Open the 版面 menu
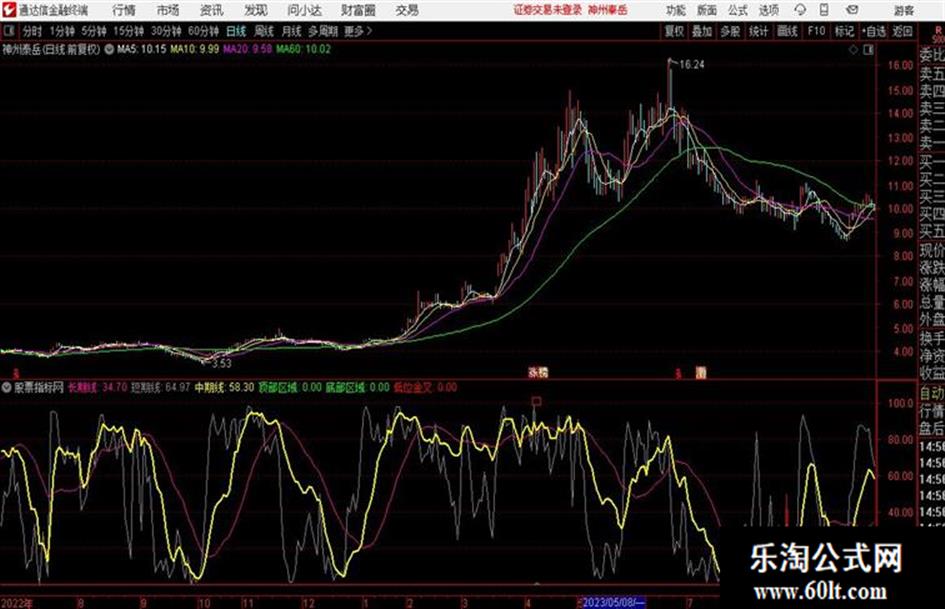 707,10
